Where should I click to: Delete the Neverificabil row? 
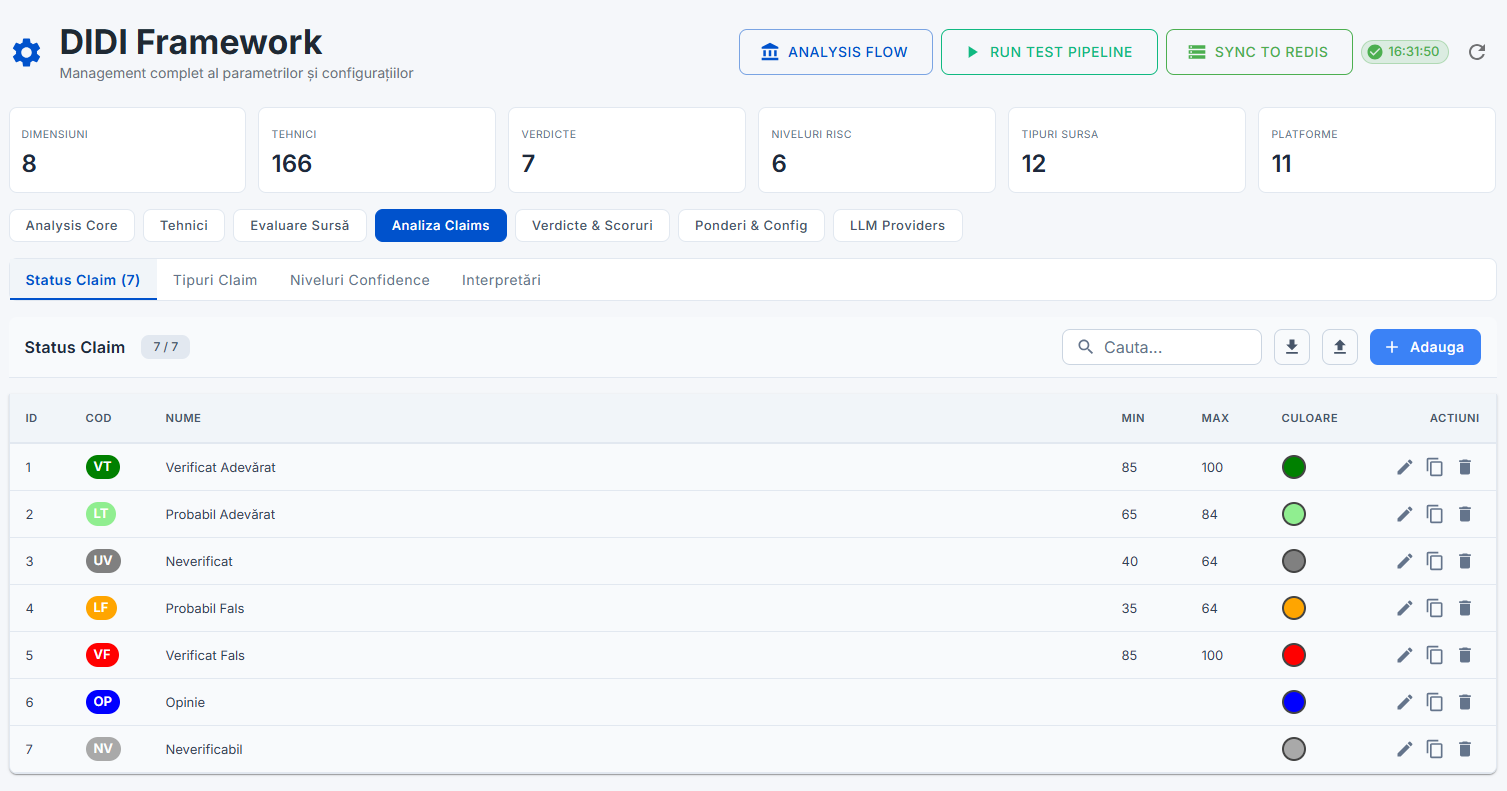click(x=1465, y=749)
